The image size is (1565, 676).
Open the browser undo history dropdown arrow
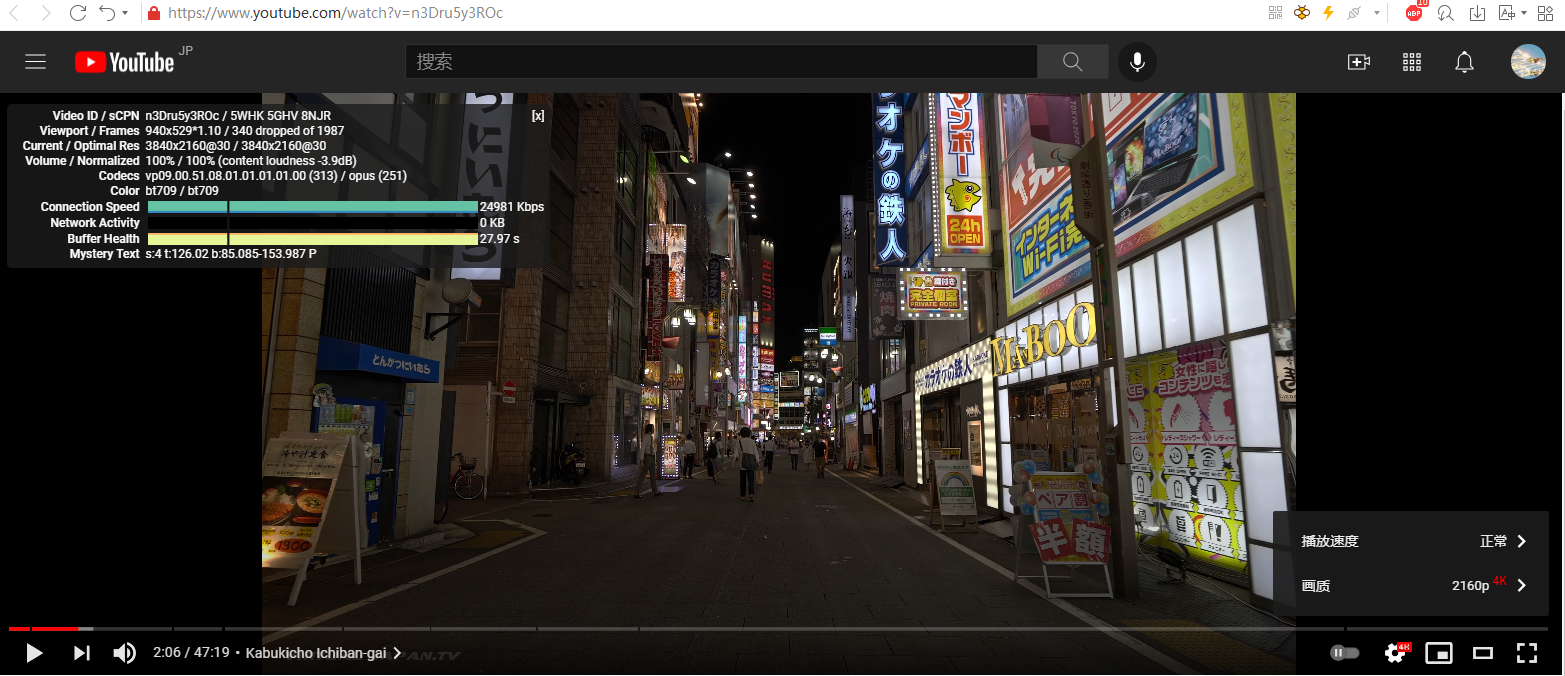[125, 14]
